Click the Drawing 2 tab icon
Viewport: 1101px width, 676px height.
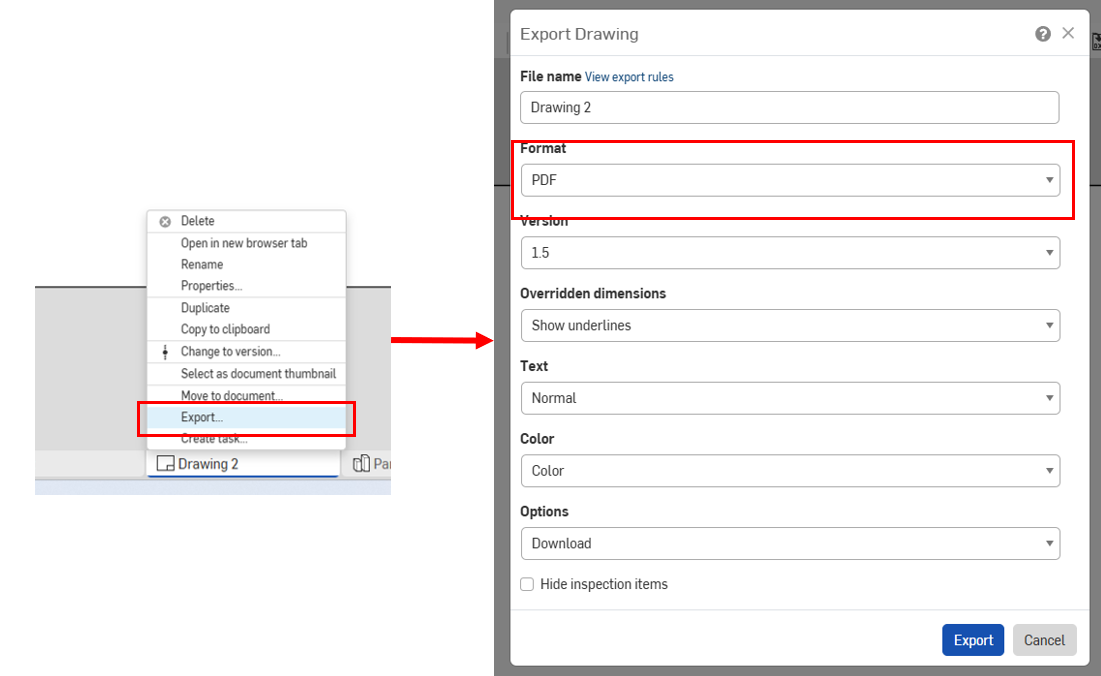pos(166,464)
